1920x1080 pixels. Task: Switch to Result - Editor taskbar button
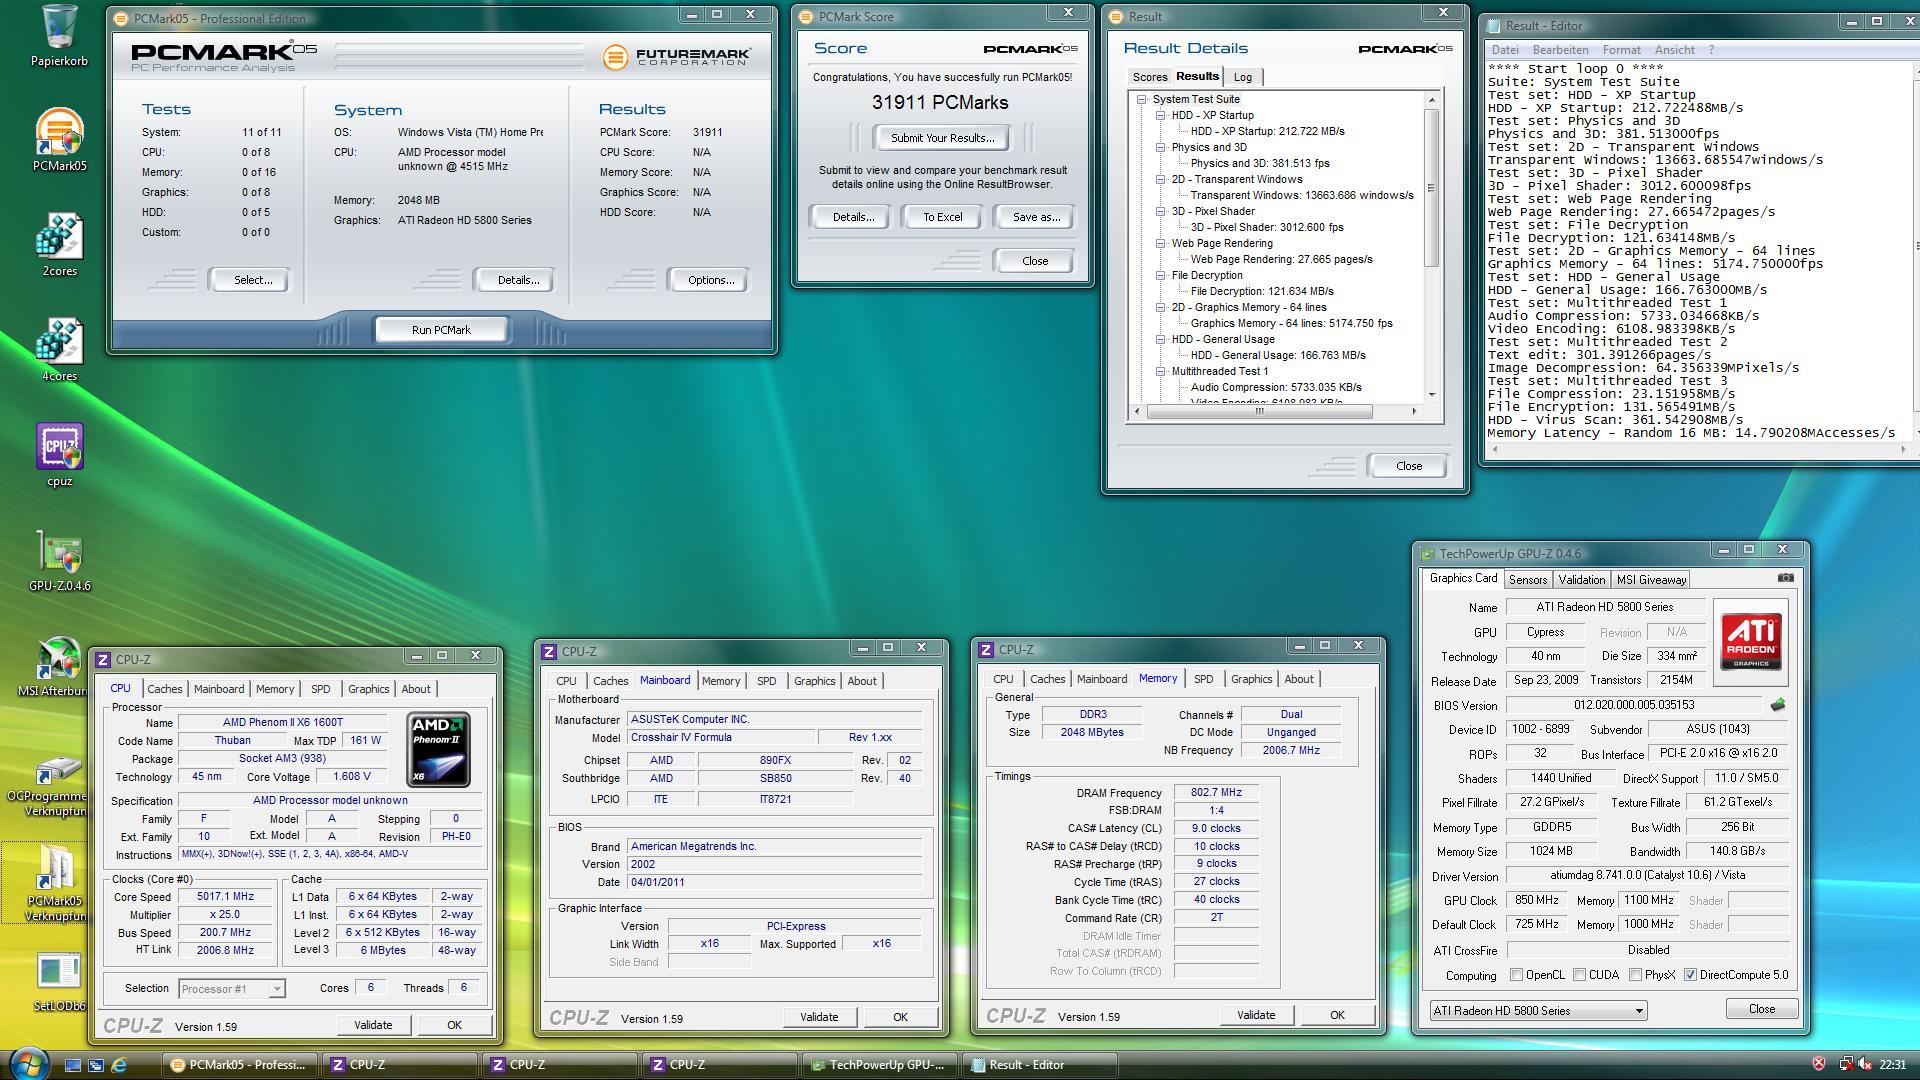click(1038, 1065)
